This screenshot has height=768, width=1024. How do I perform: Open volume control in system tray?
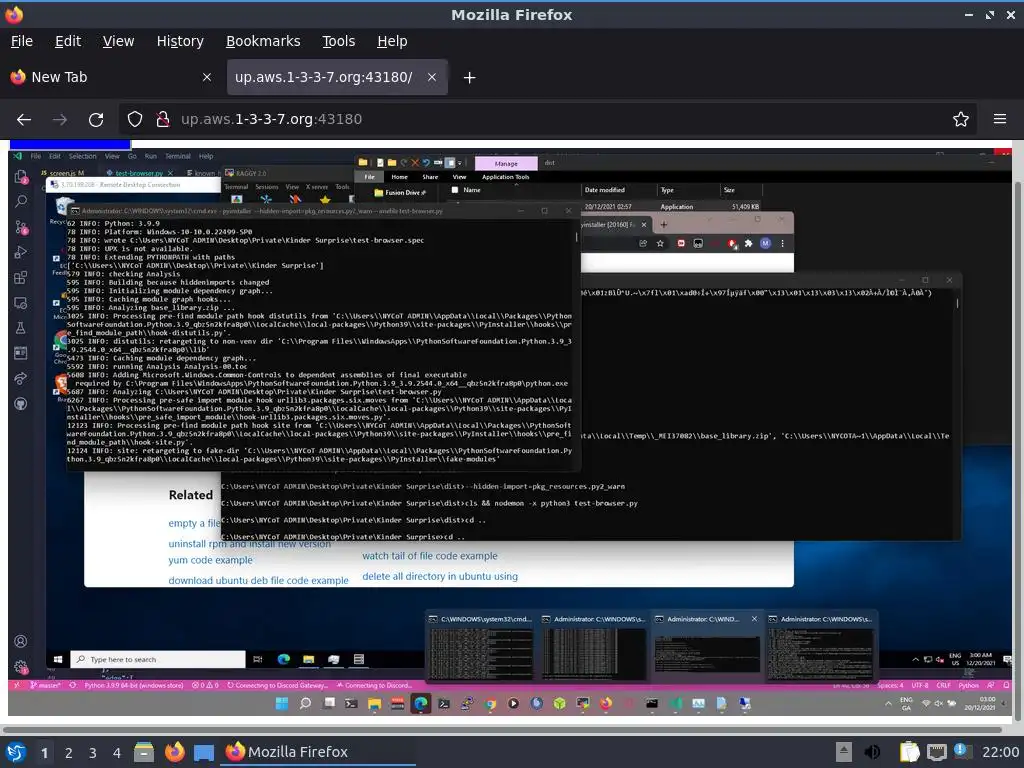872,752
